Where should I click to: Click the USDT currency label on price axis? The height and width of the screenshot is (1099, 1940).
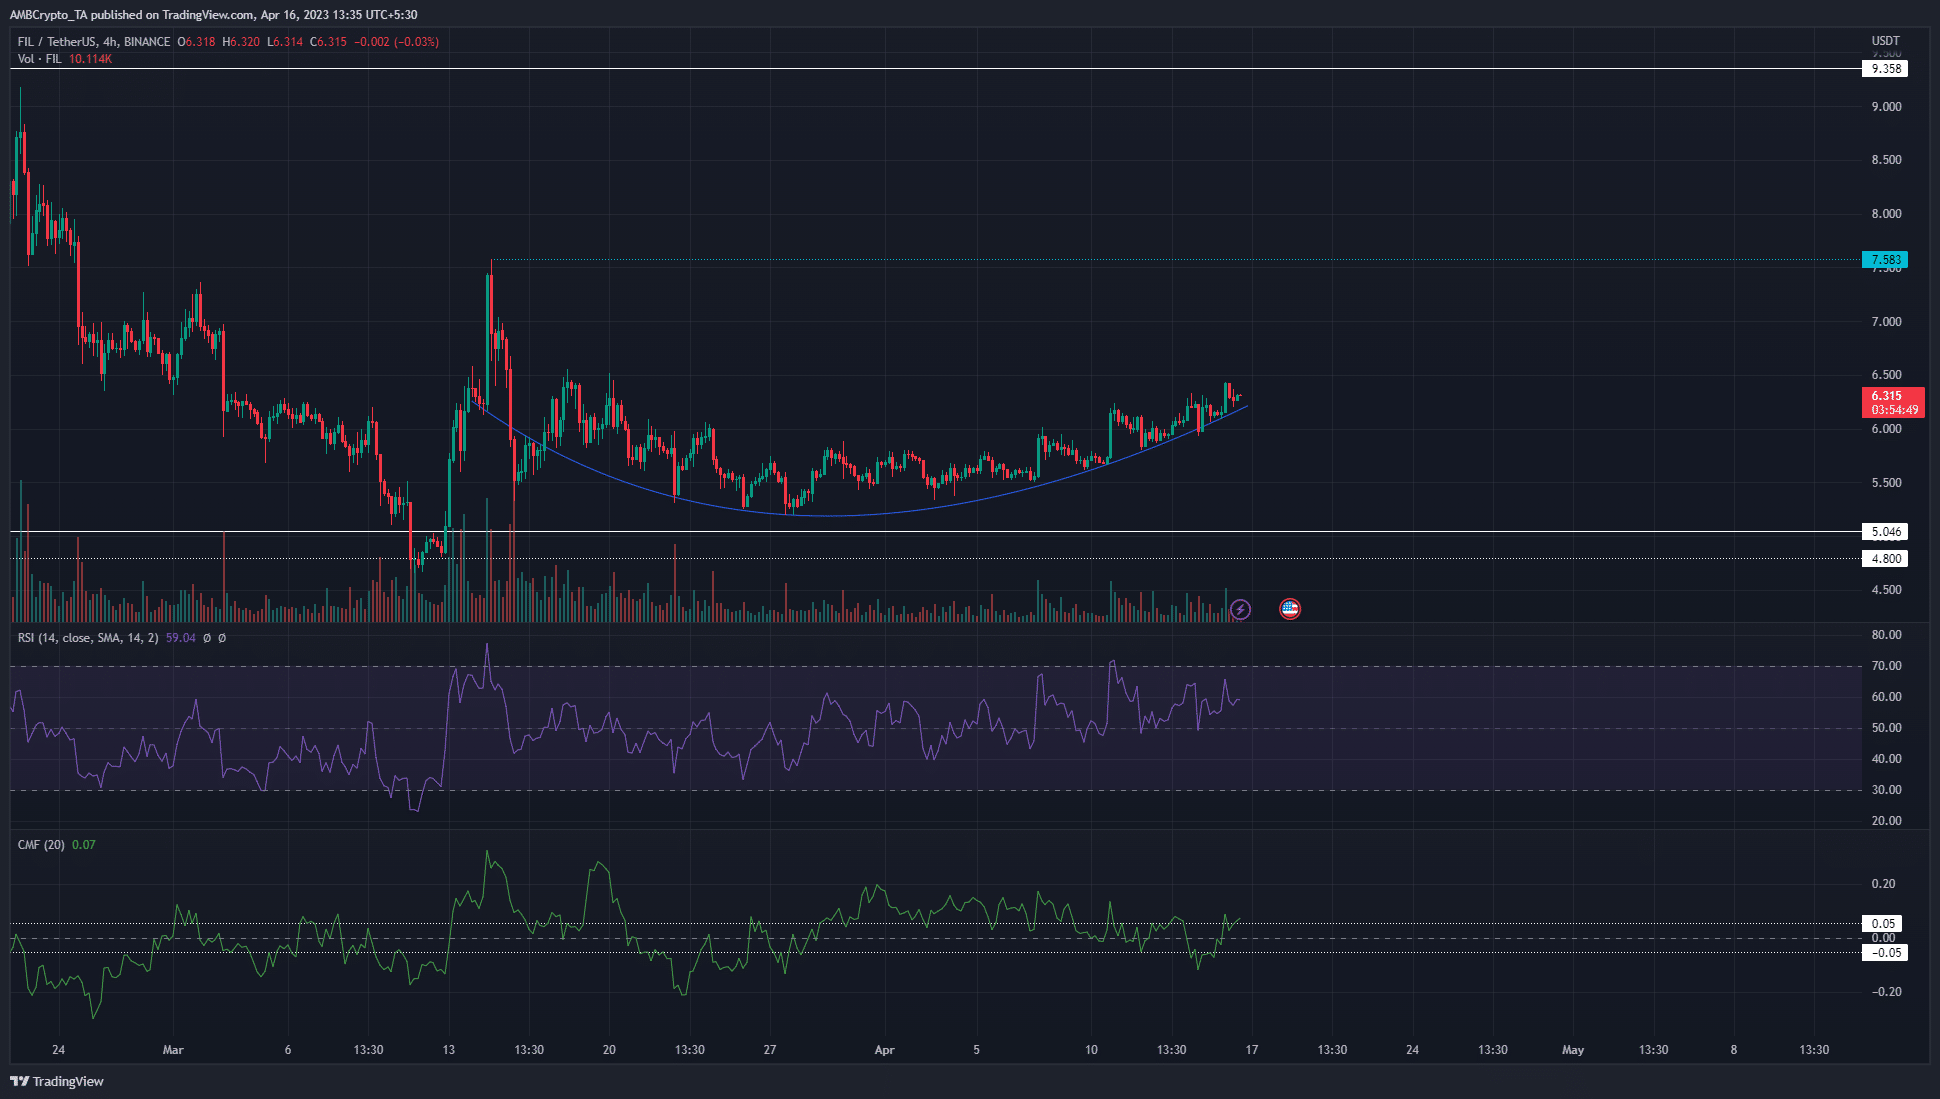[x=1885, y=41]
